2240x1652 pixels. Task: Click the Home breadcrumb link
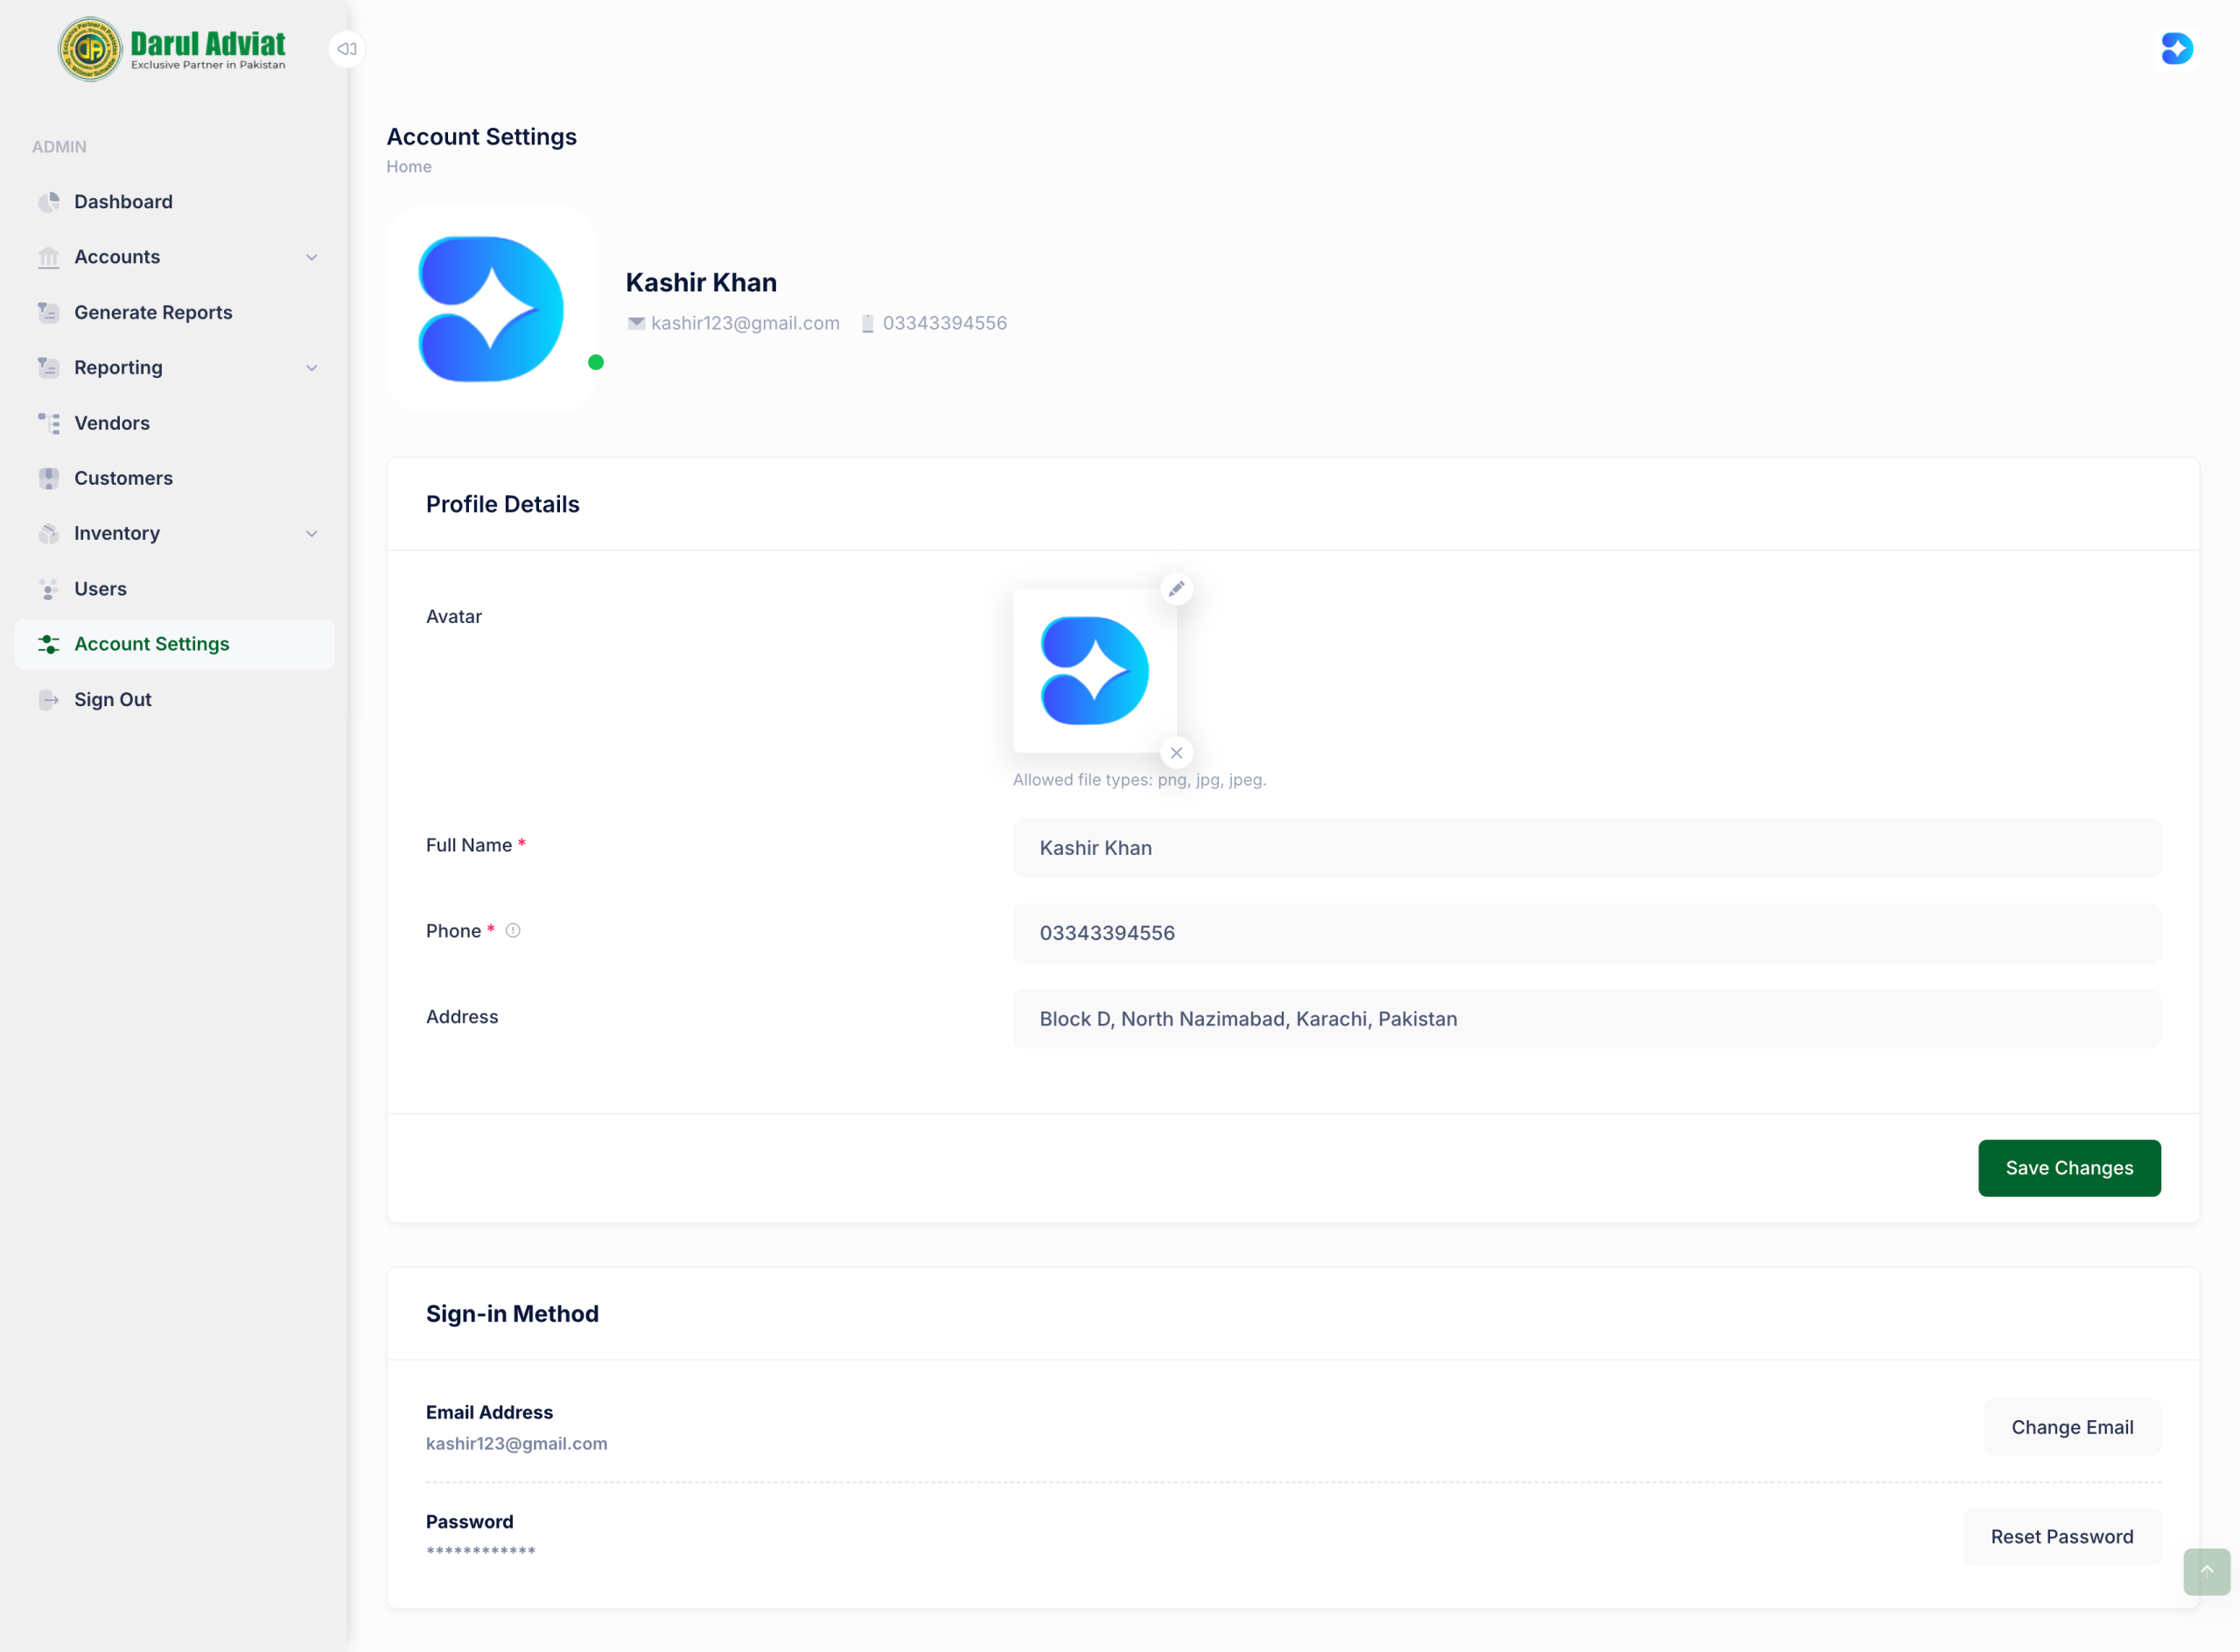tap(409, 166)
